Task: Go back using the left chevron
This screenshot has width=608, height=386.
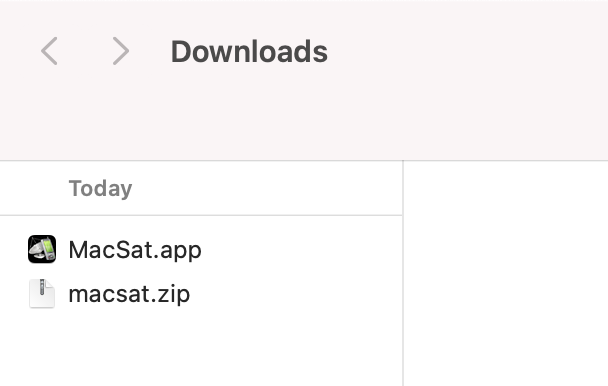Action: pos(49,51)
